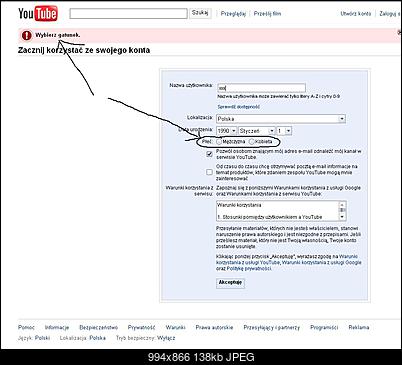Open the Programiści footer link
This screenshot has height=365, width=402.
coord(324,327)
